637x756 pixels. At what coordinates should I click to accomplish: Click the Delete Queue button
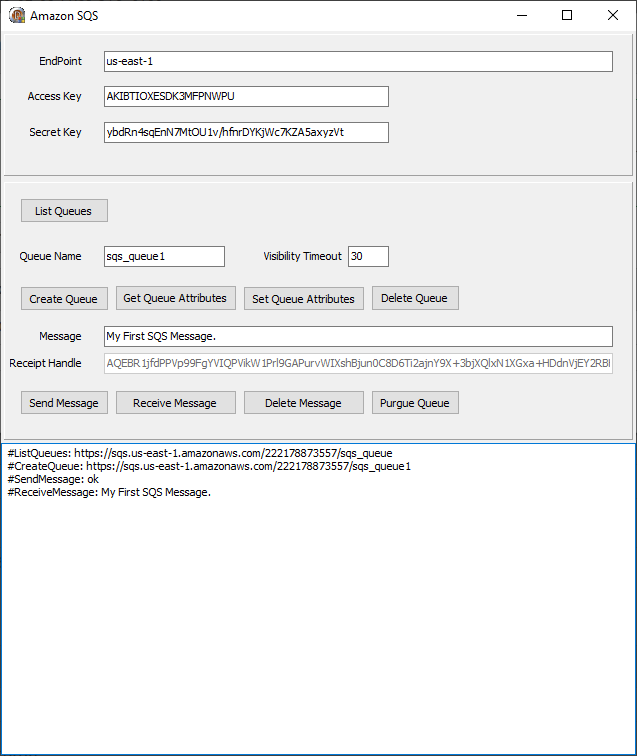415,298
